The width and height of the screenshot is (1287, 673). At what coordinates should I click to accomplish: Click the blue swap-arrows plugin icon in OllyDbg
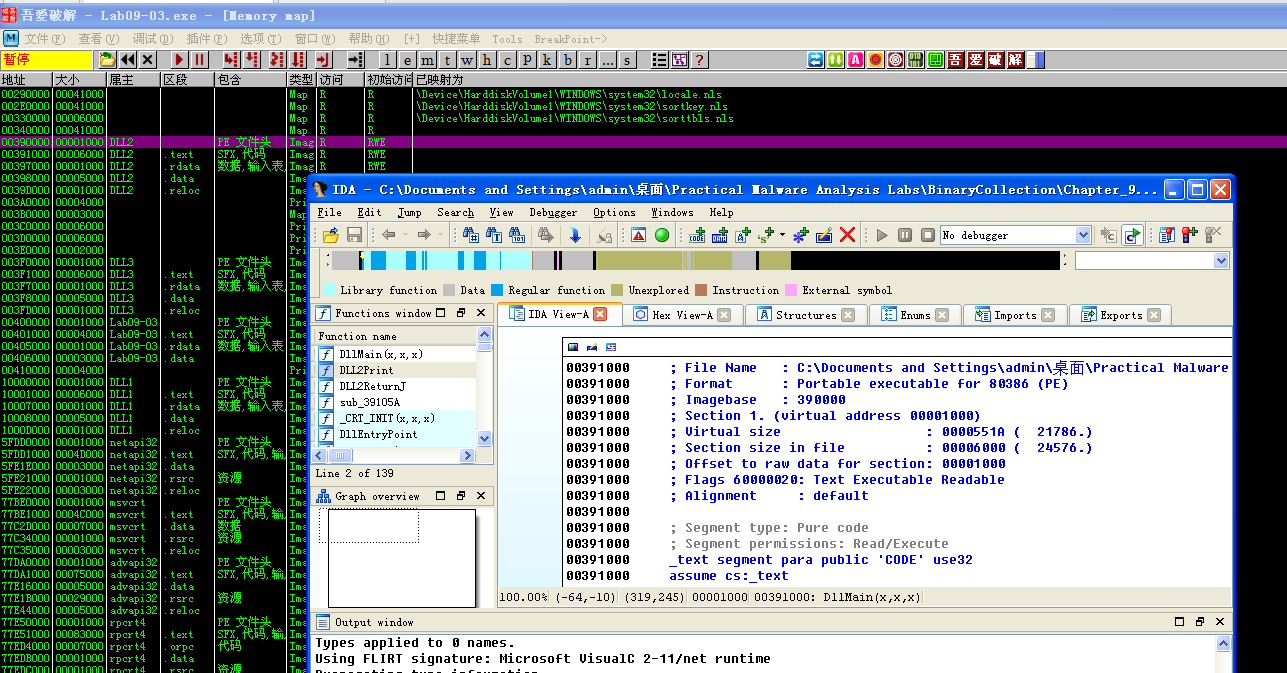(816, 60)
